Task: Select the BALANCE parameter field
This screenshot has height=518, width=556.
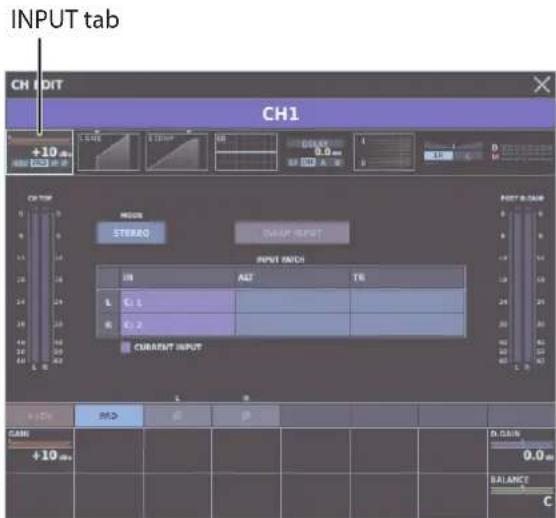Action: pyautogui.click(x=522, y=495)
